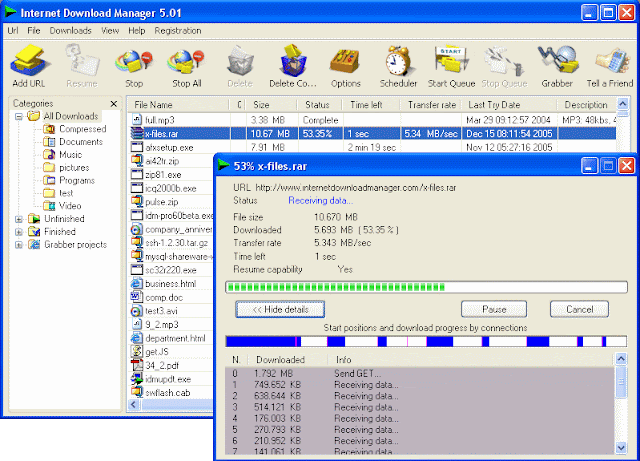
Task: Select the x-files.rar file row
Action: click(372, 134)
